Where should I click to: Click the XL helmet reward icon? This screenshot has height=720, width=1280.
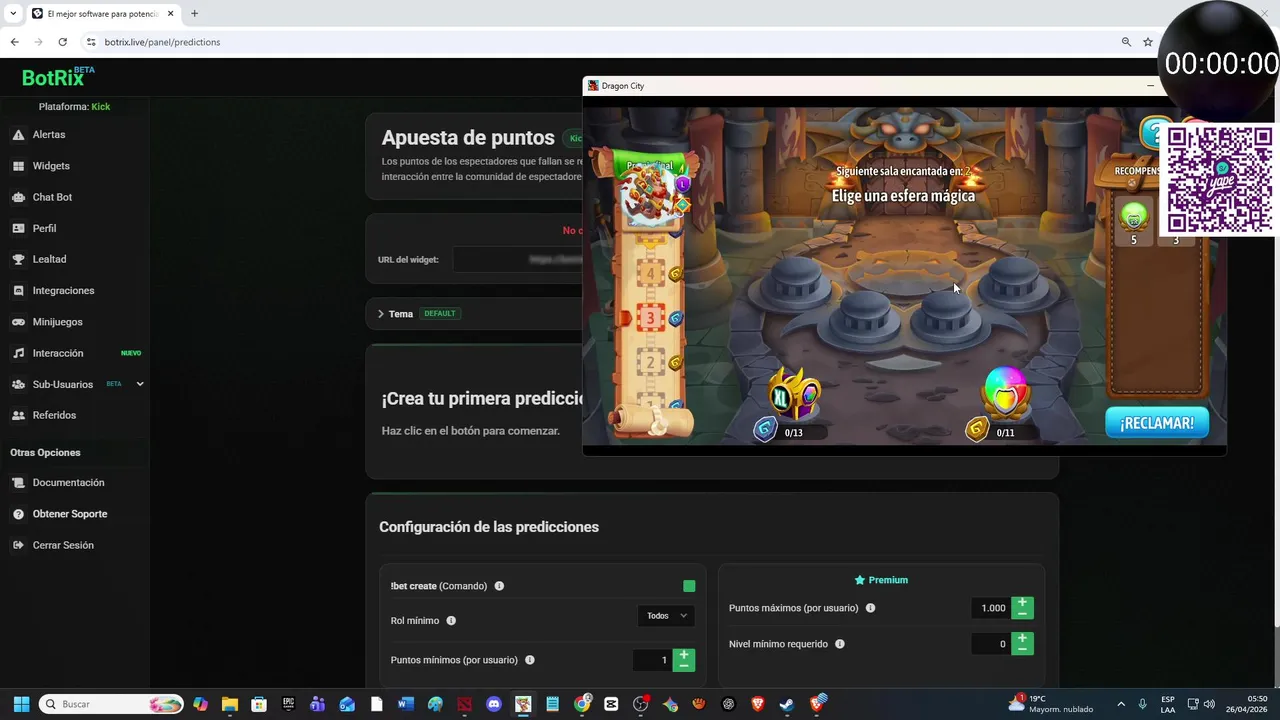pyautogui.click(x=794, y=395)
